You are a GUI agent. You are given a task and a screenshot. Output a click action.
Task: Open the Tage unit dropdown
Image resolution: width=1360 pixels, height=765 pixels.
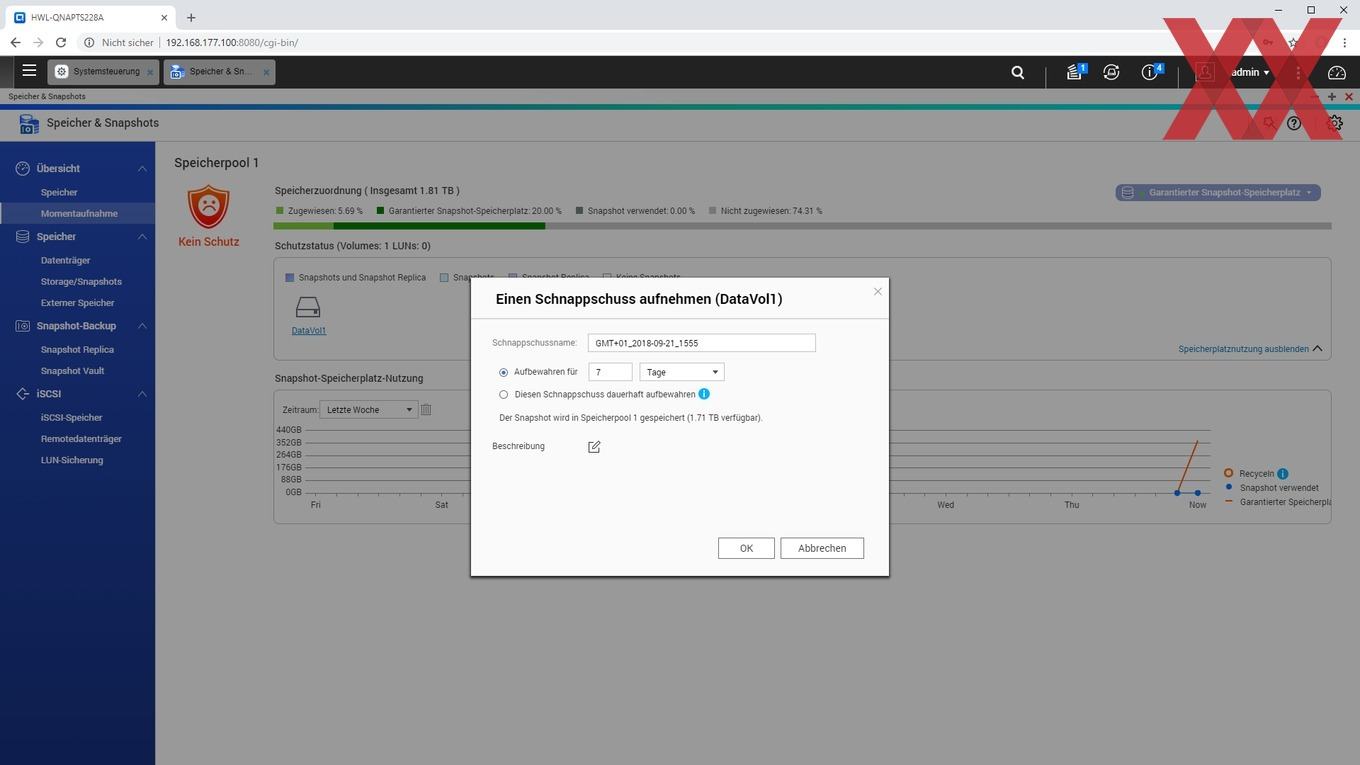pos(682,372)
